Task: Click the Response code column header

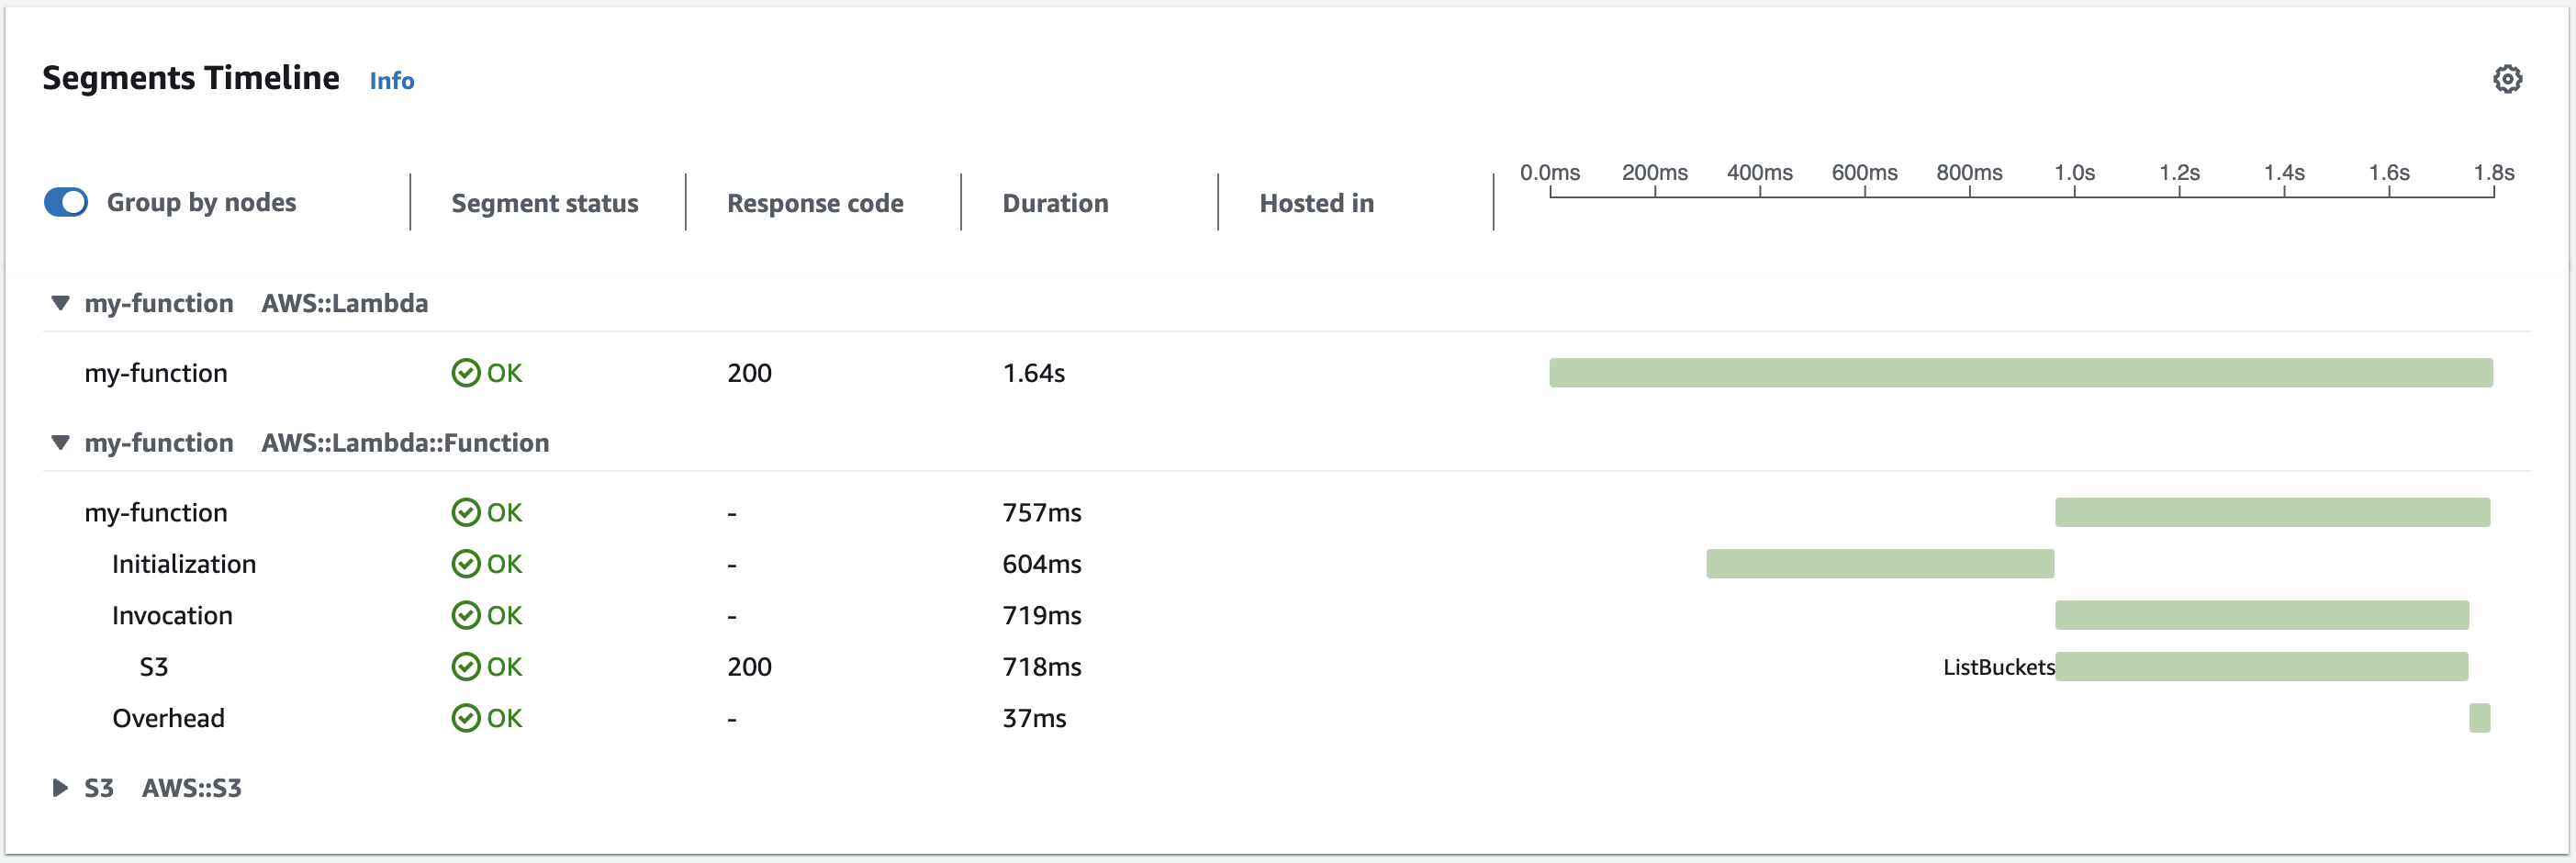Action: coord(815,203)
